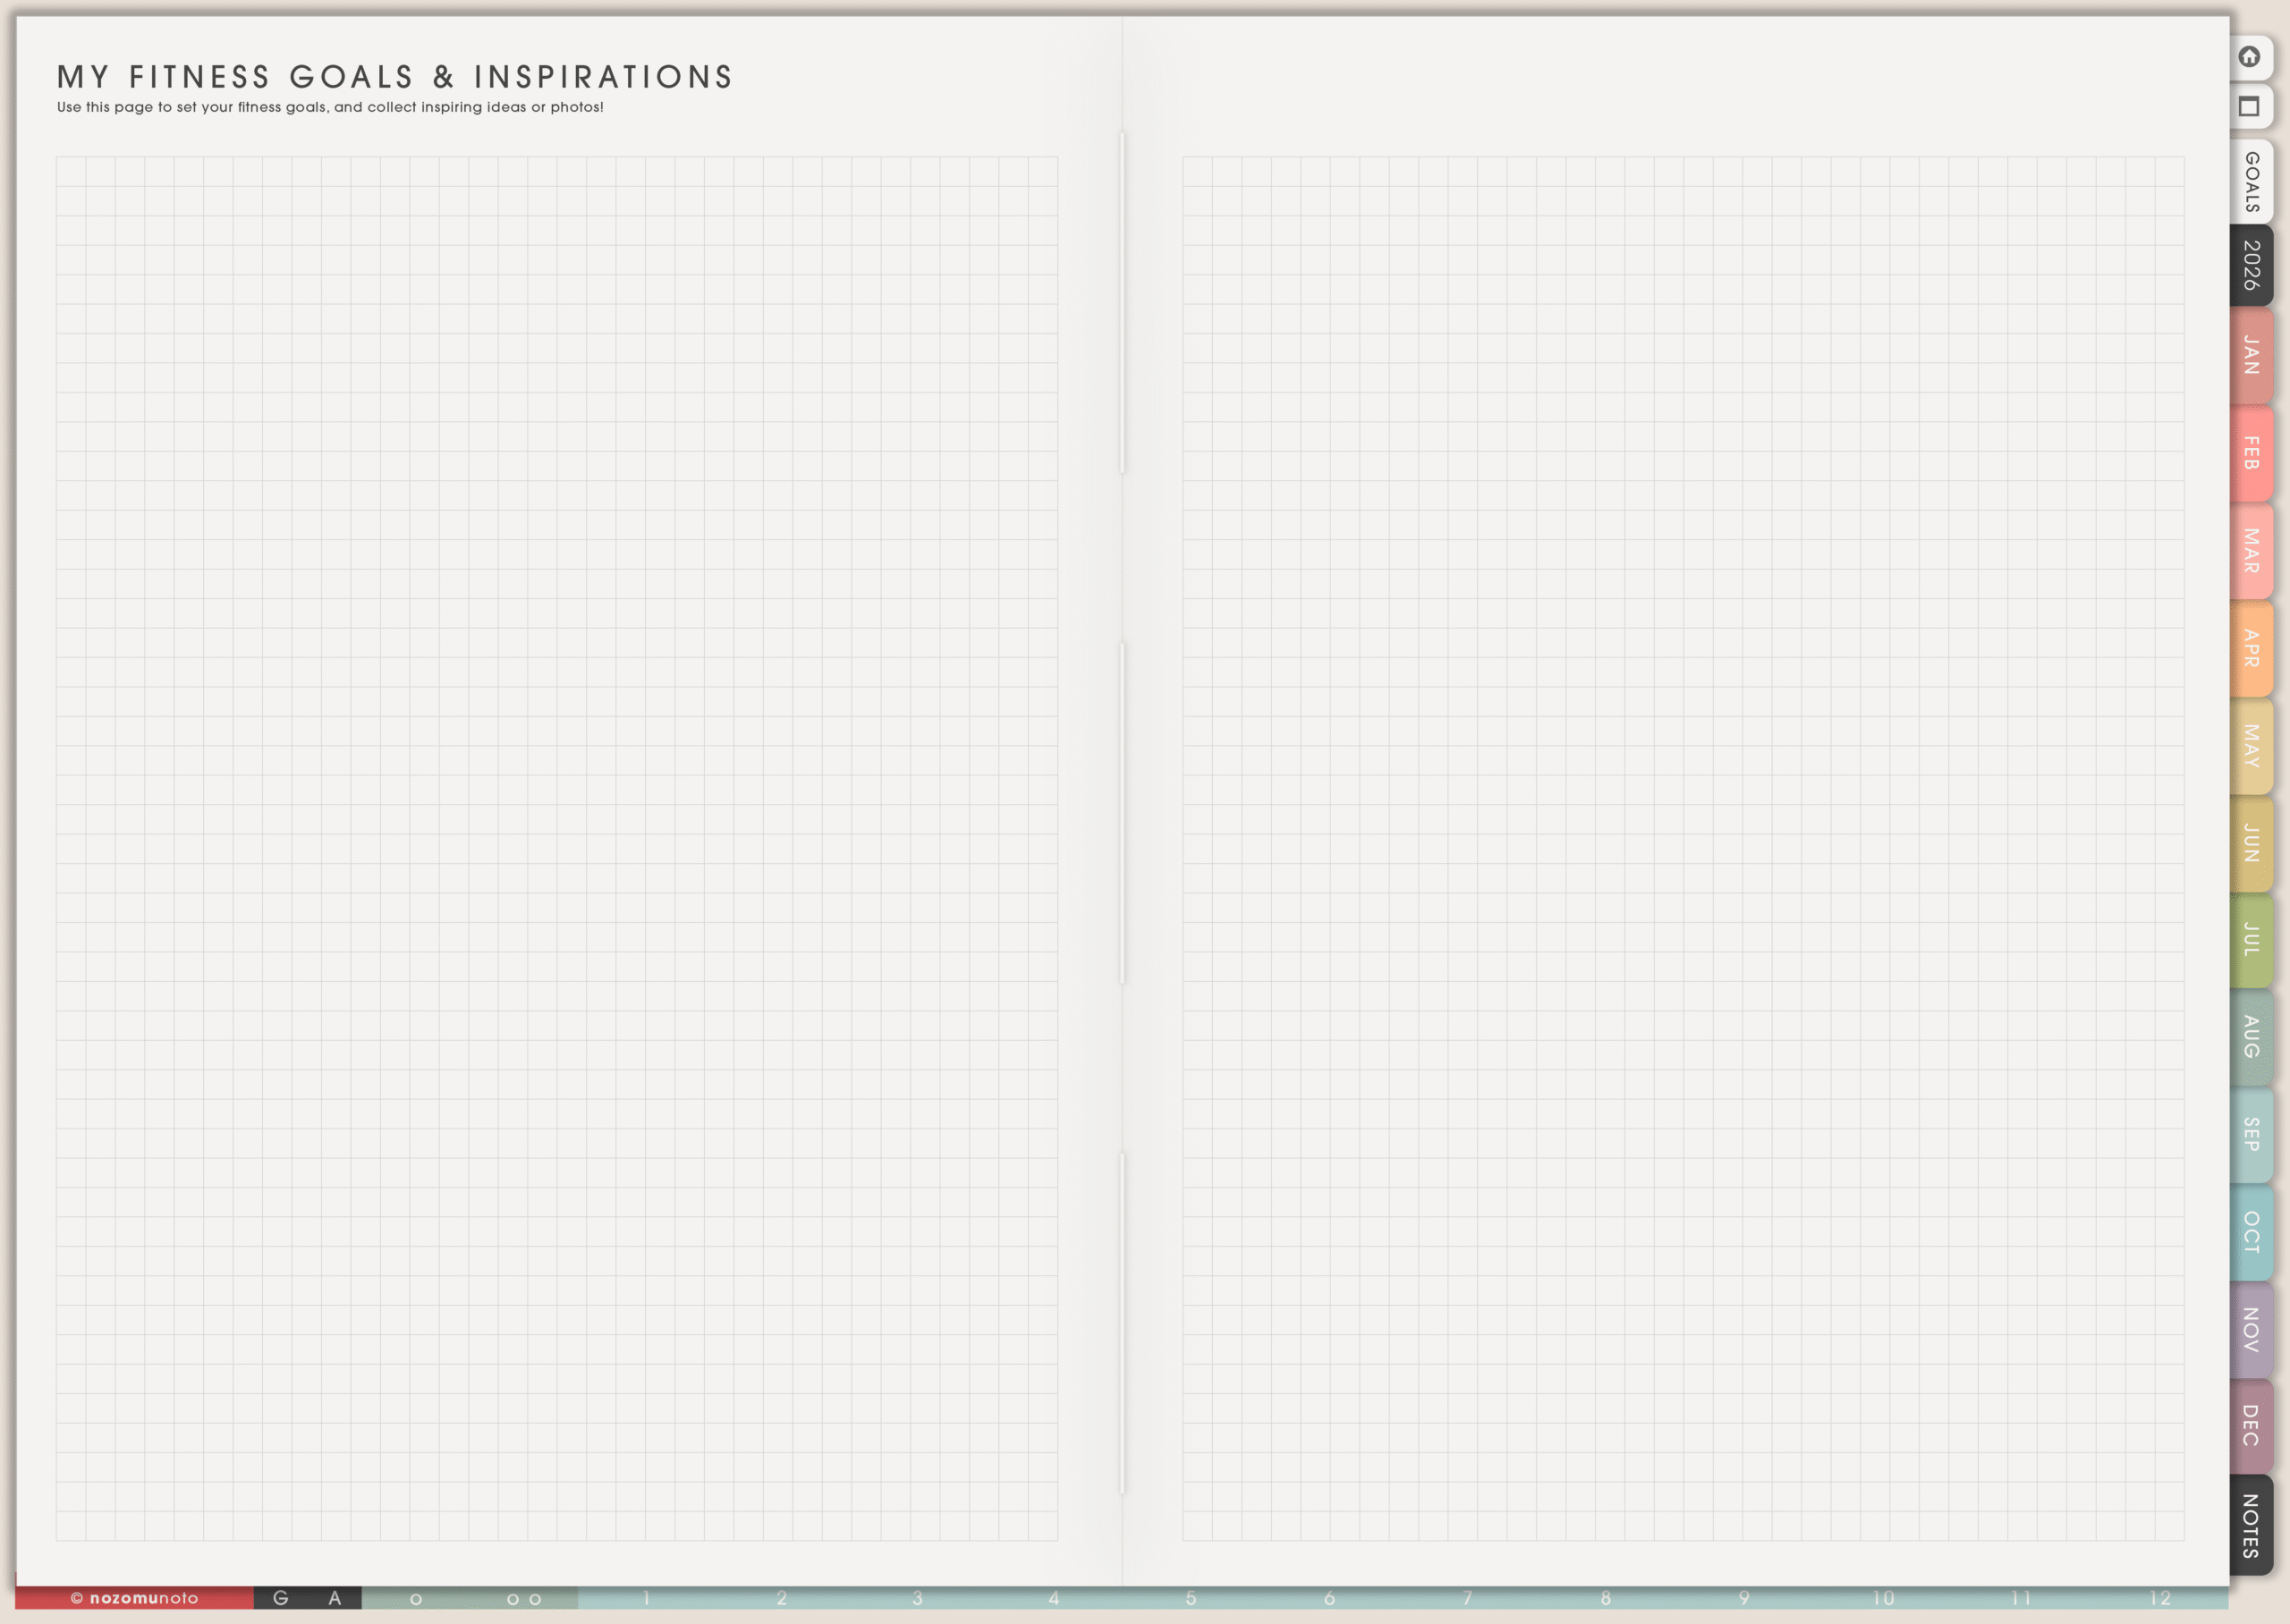Go to the APR tab
The height and width of the screenshot is (1624, 2290).
(x=2251, y=648)
